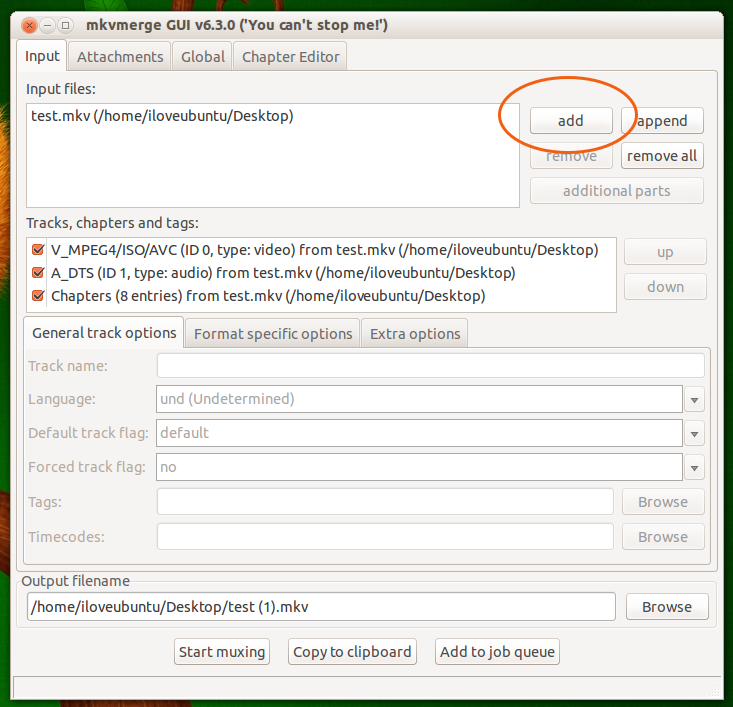Open Extra options tab

[415, 334]
